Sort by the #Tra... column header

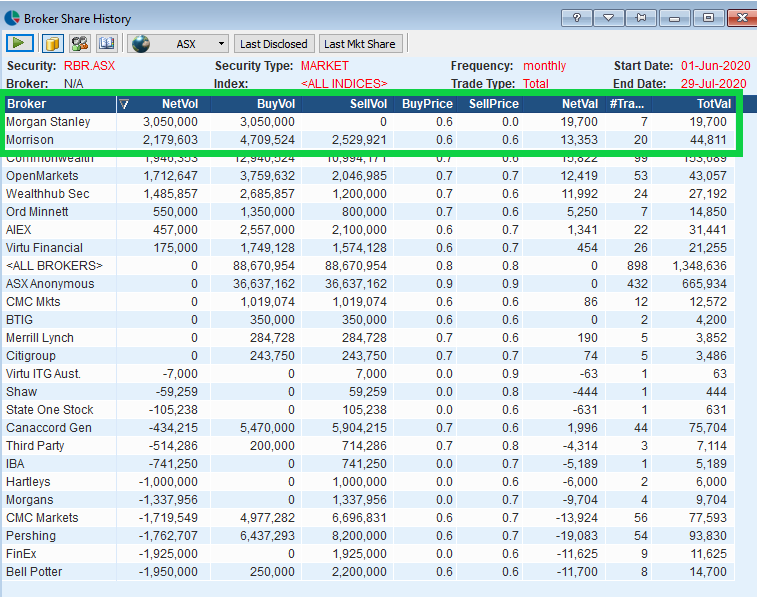(627, 104)
